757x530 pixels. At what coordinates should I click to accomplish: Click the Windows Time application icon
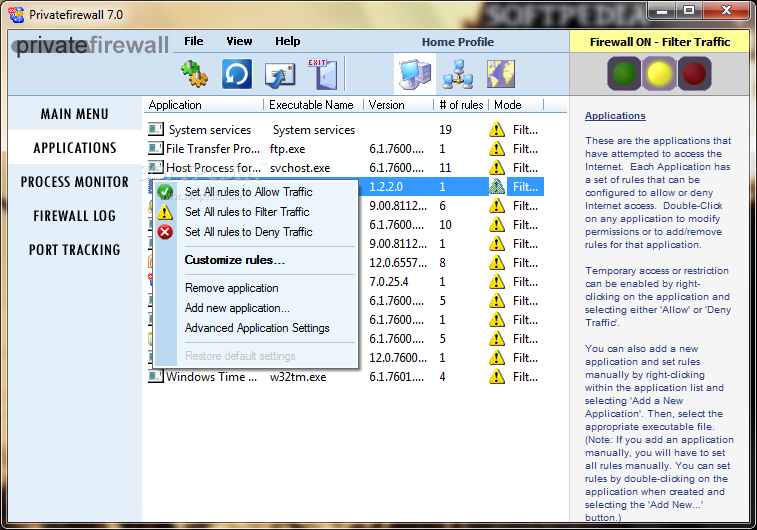point(155,376)
